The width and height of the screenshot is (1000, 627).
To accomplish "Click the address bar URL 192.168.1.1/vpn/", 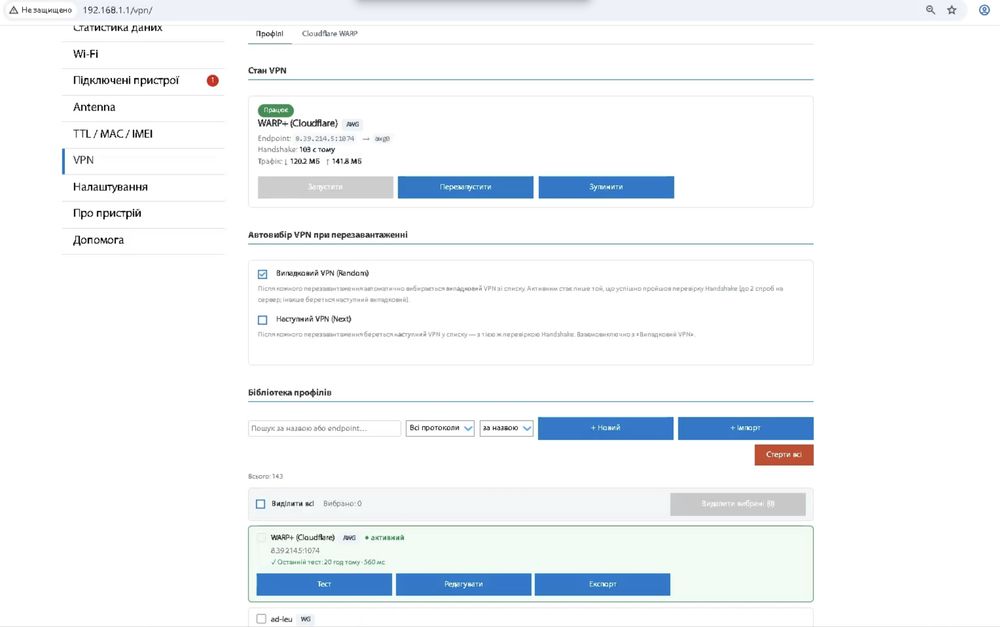I will pyautogui.click(x=117, y=10).
